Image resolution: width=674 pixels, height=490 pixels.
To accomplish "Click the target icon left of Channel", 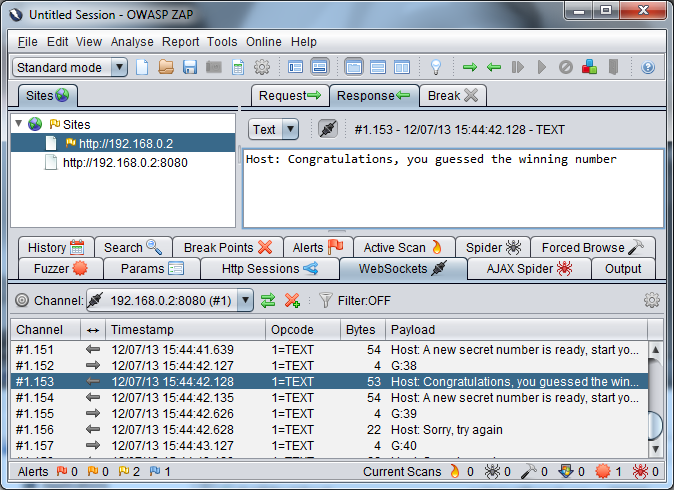I will tap(21, 300).
